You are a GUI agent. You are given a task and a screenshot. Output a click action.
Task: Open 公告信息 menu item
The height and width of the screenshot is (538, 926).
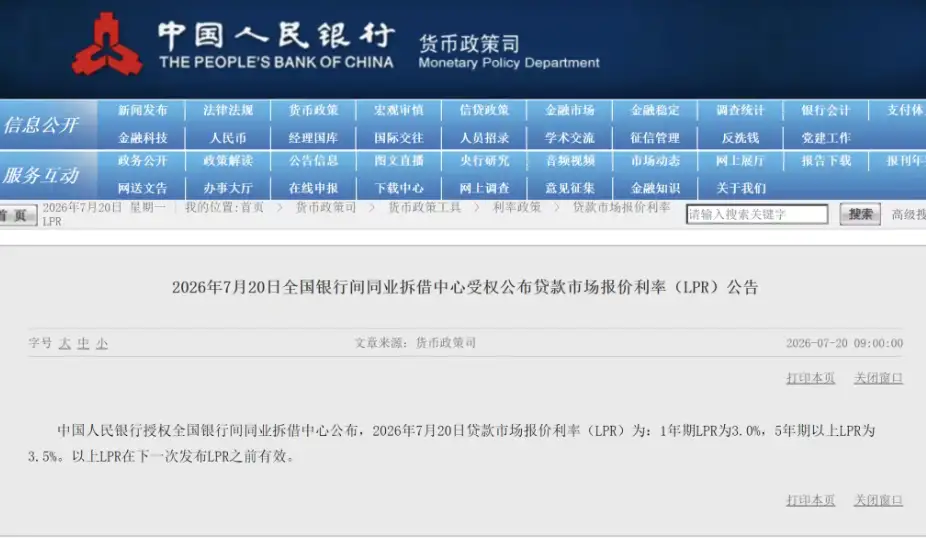coord(313,161)
